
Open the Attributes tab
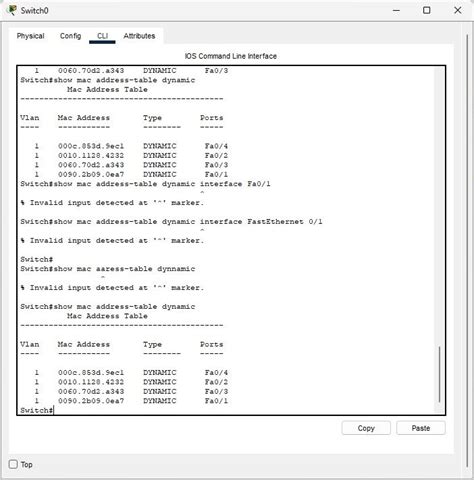(x=139, y=36)
